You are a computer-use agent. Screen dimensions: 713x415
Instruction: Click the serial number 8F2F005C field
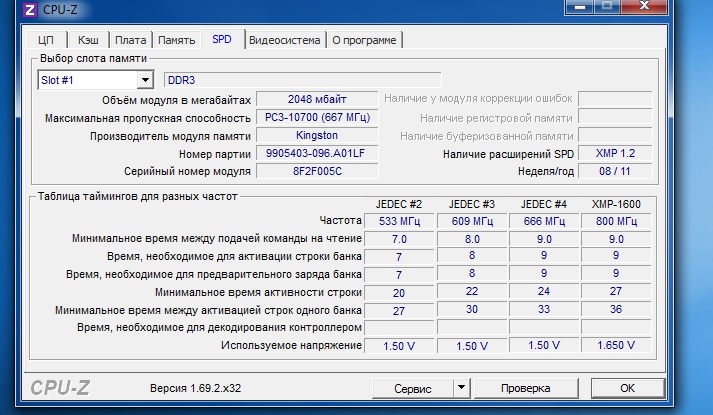(317, 171)
